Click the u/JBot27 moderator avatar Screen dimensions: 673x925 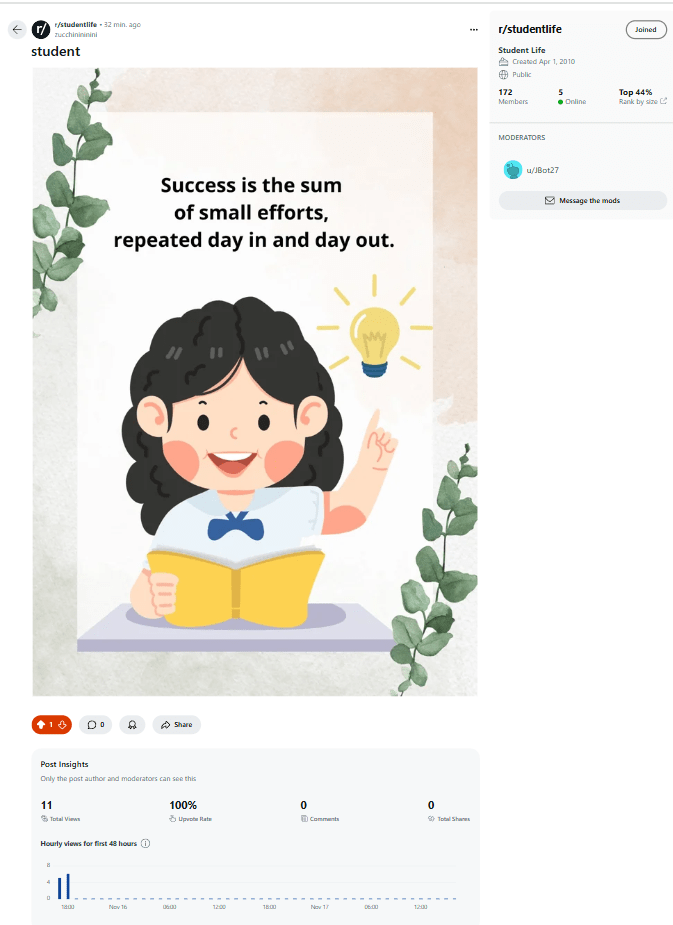coord(513,170)
